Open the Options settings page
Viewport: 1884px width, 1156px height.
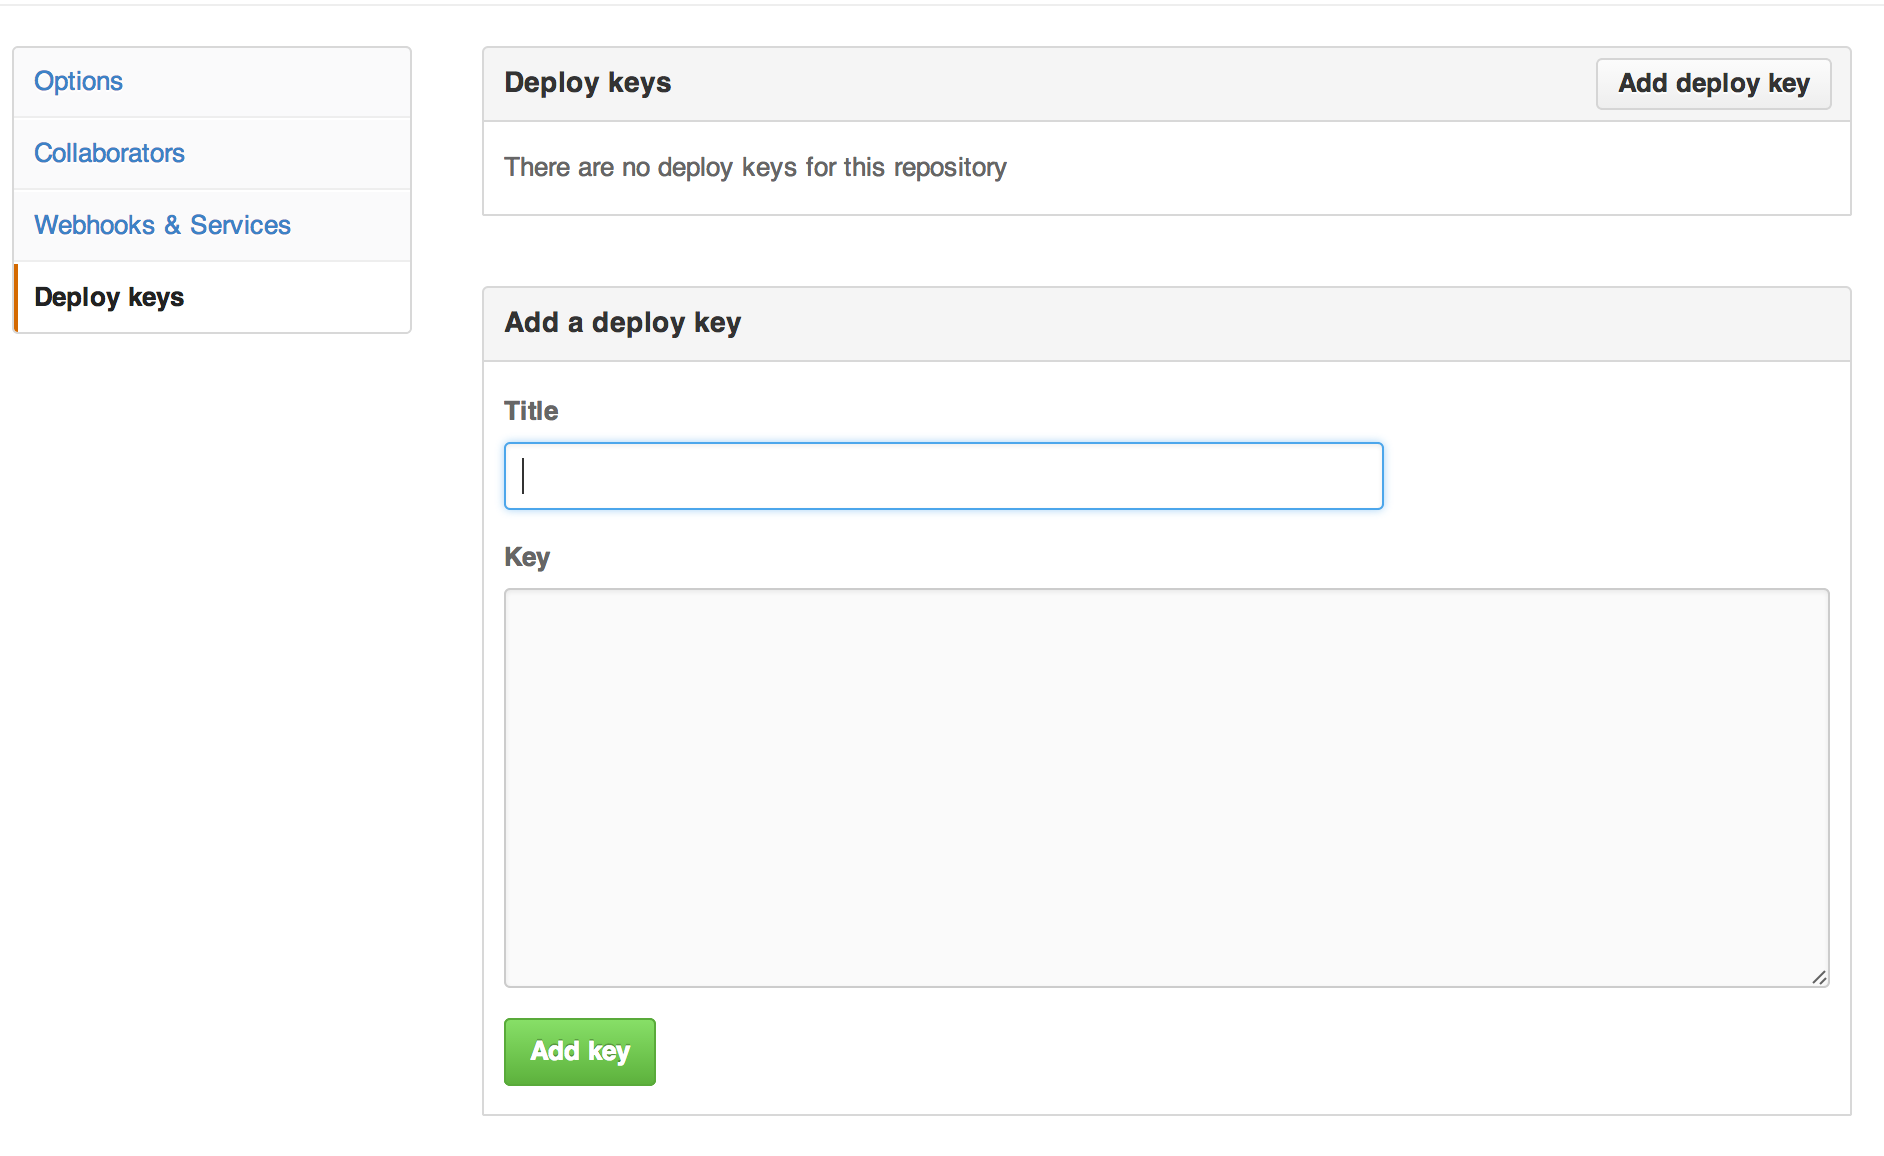coord(78,81)
